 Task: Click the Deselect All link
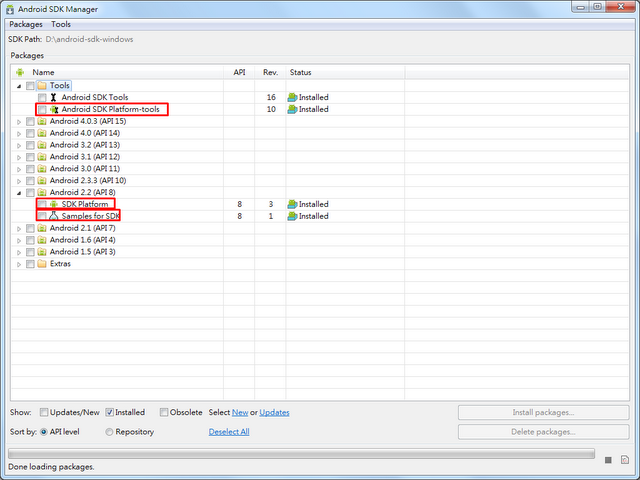click(x=229, y=432)
